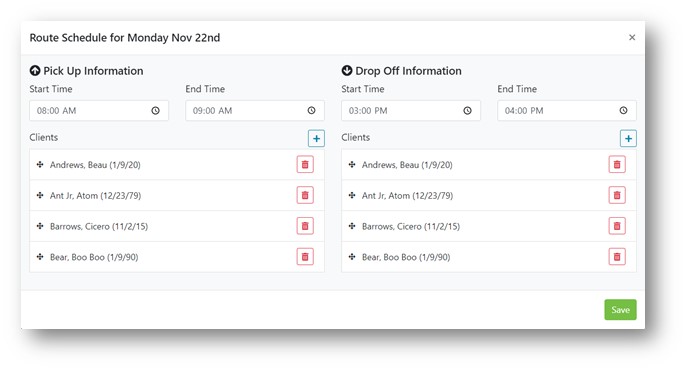Click the Drop Off Information heading

click(x=401, y=71)
